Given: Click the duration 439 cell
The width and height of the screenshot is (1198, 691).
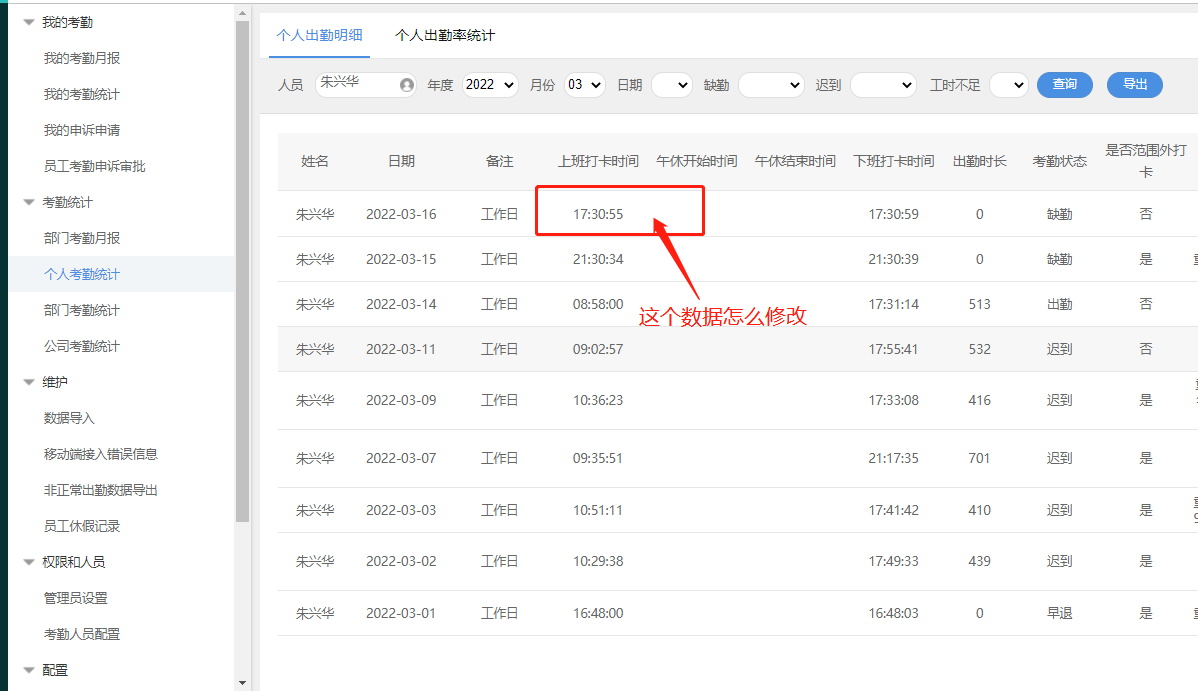Looking at the screenshot, I should [979, 561].
